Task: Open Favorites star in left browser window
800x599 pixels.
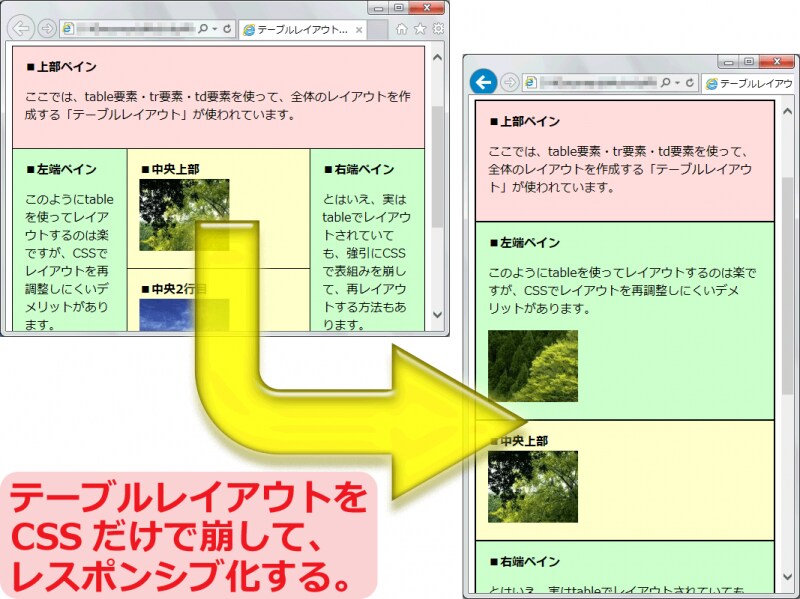Action: pyautogui.click(x=420, y=29)
